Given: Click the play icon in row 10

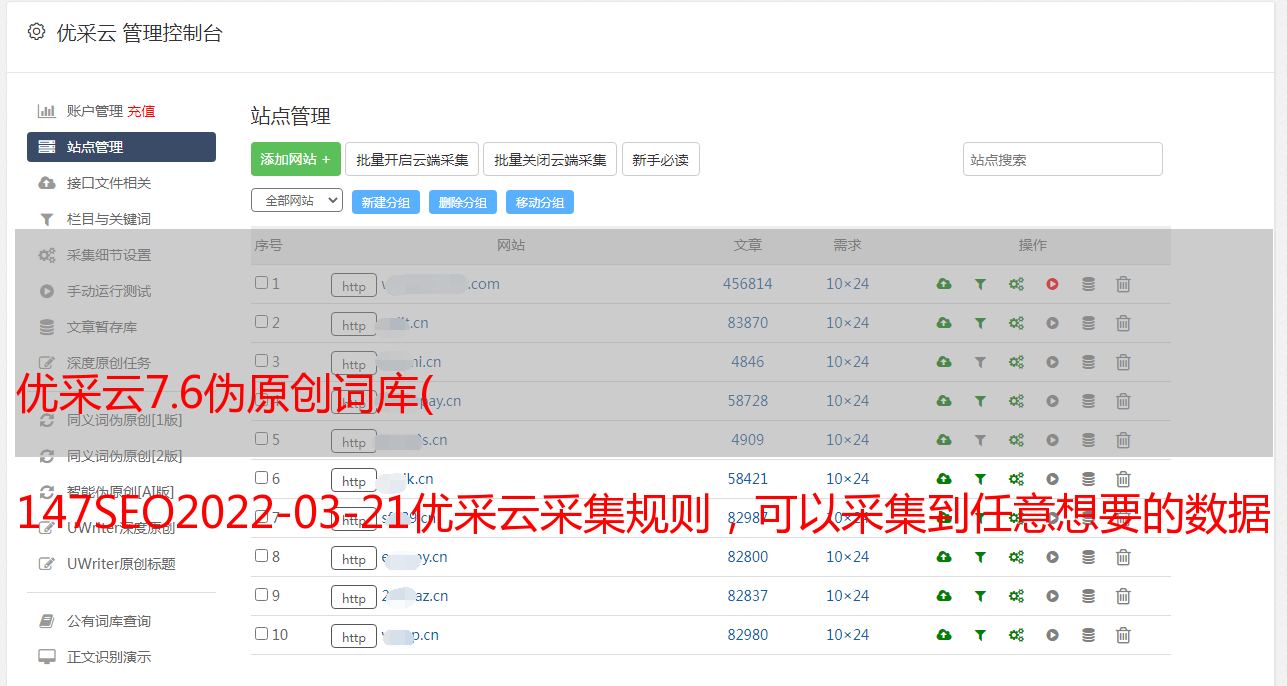Looking at the screenshot, I should tap(1052, 635).
